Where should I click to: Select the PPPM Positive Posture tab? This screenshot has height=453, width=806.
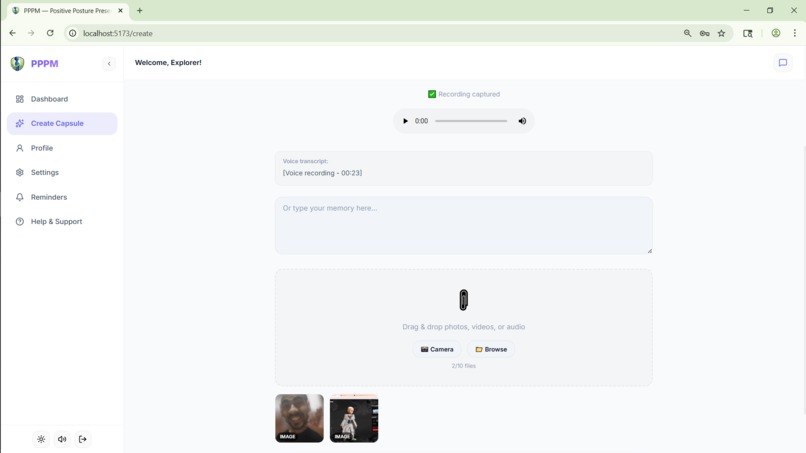pos(67,11)
